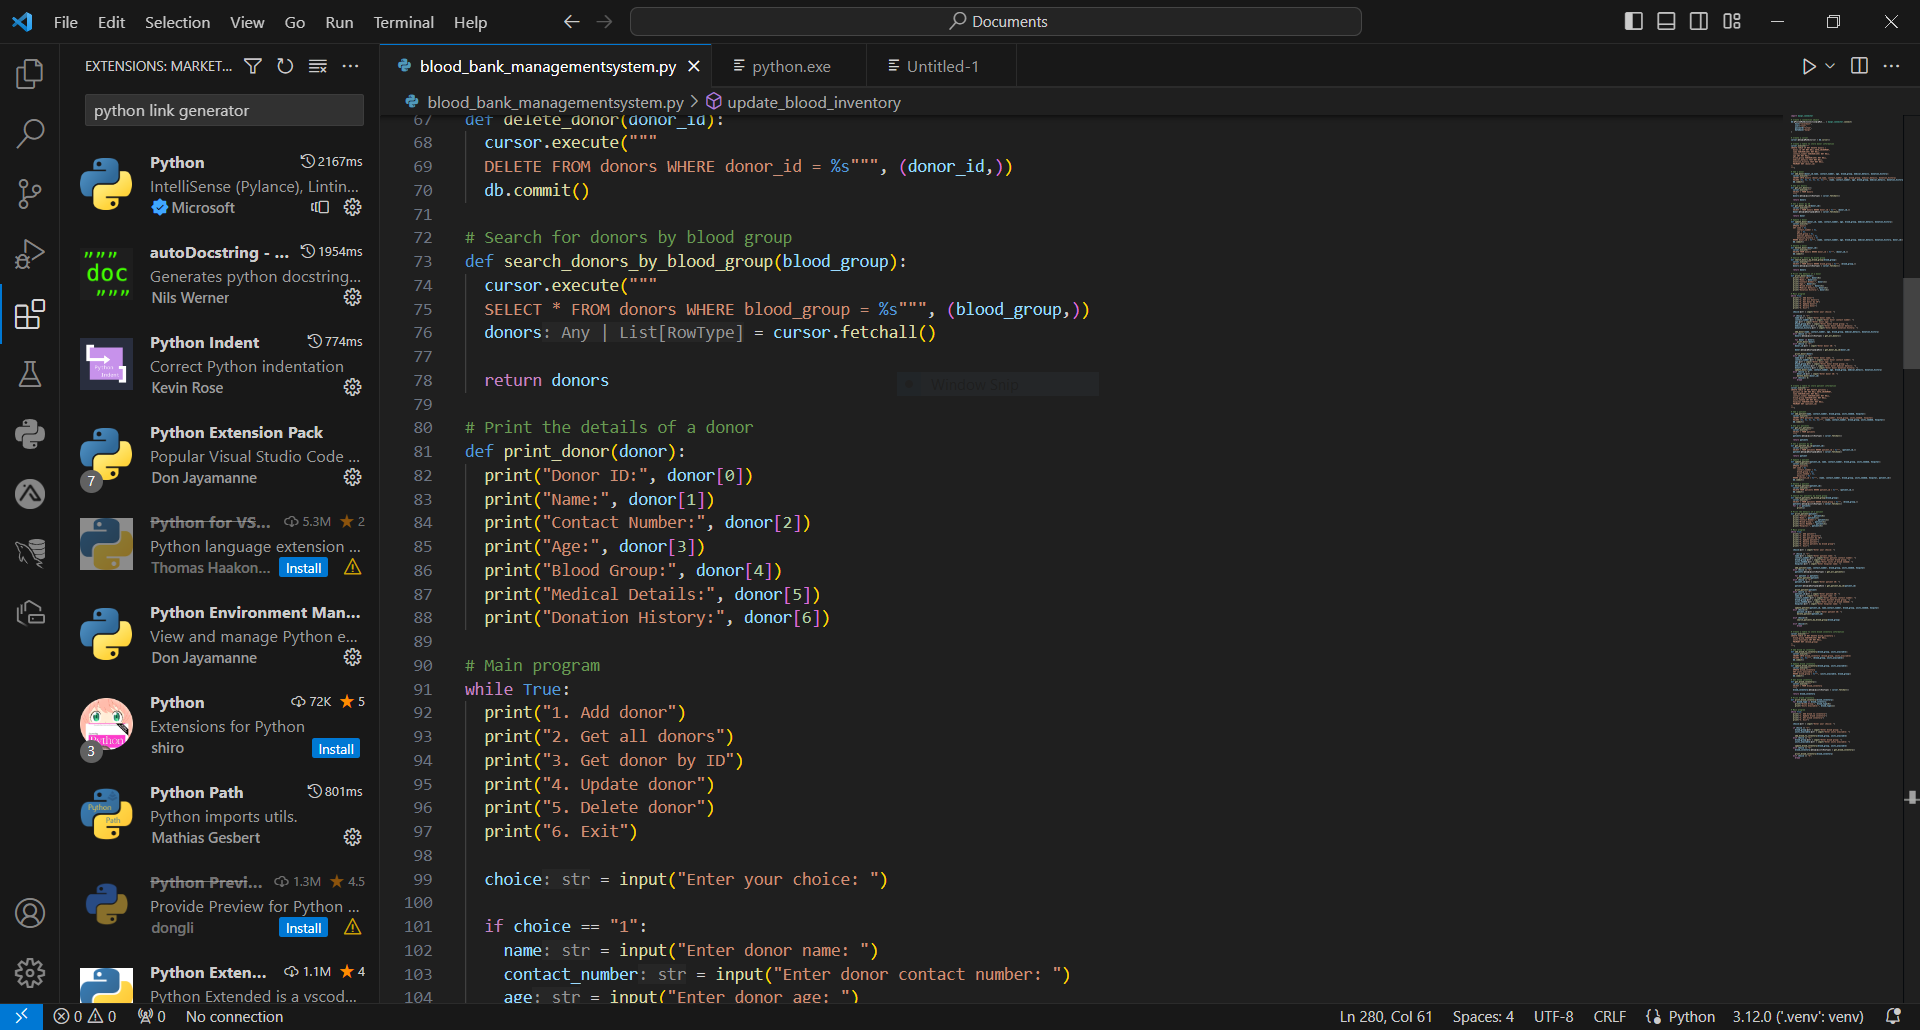Open the Search view in activity bar
The height and width of the screenshot is (1030, 1920).
30,133
